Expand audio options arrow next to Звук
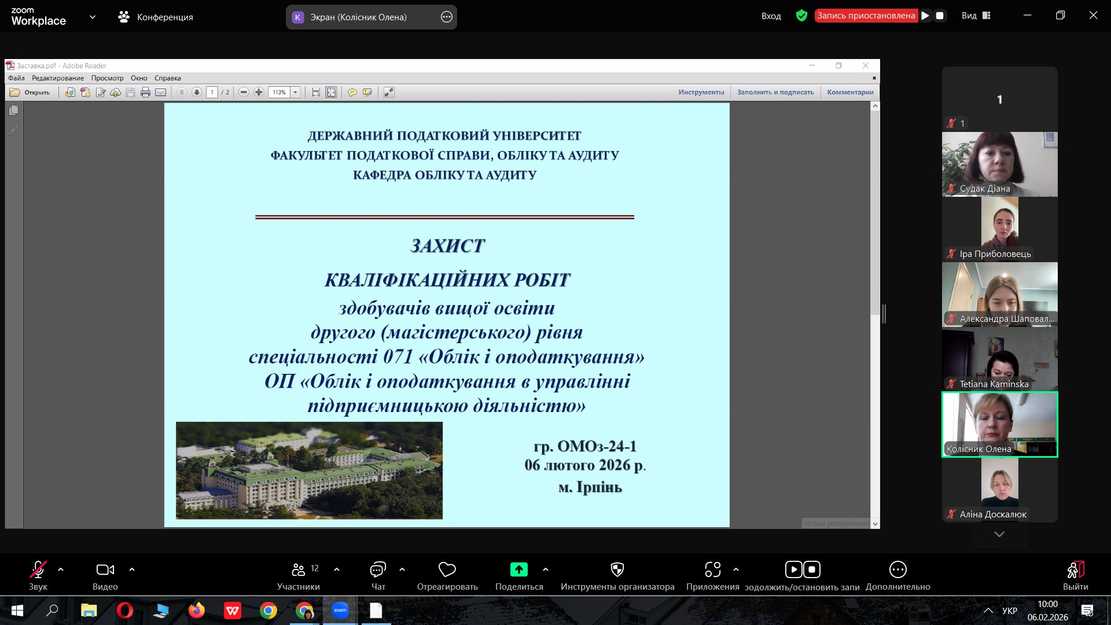This screenshot has height=625, width=1111. (x=61, y=570)
